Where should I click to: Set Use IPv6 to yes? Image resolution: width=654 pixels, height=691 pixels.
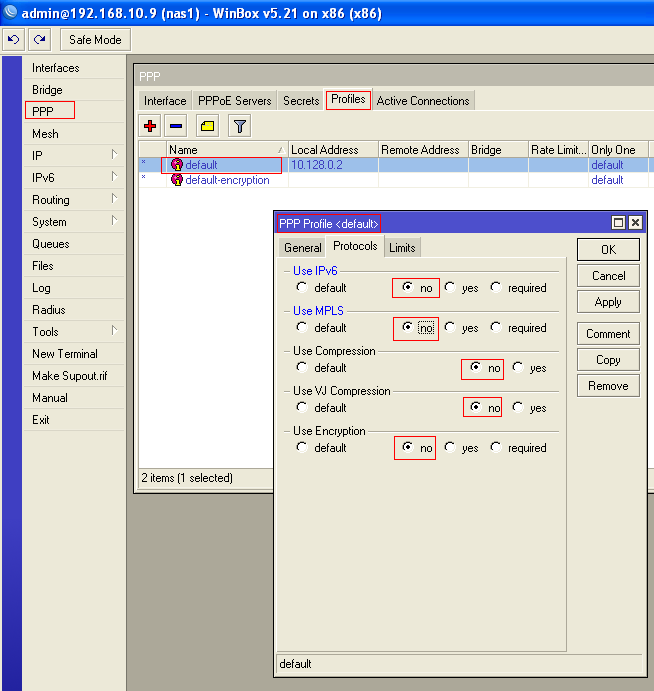coord(451,288)
